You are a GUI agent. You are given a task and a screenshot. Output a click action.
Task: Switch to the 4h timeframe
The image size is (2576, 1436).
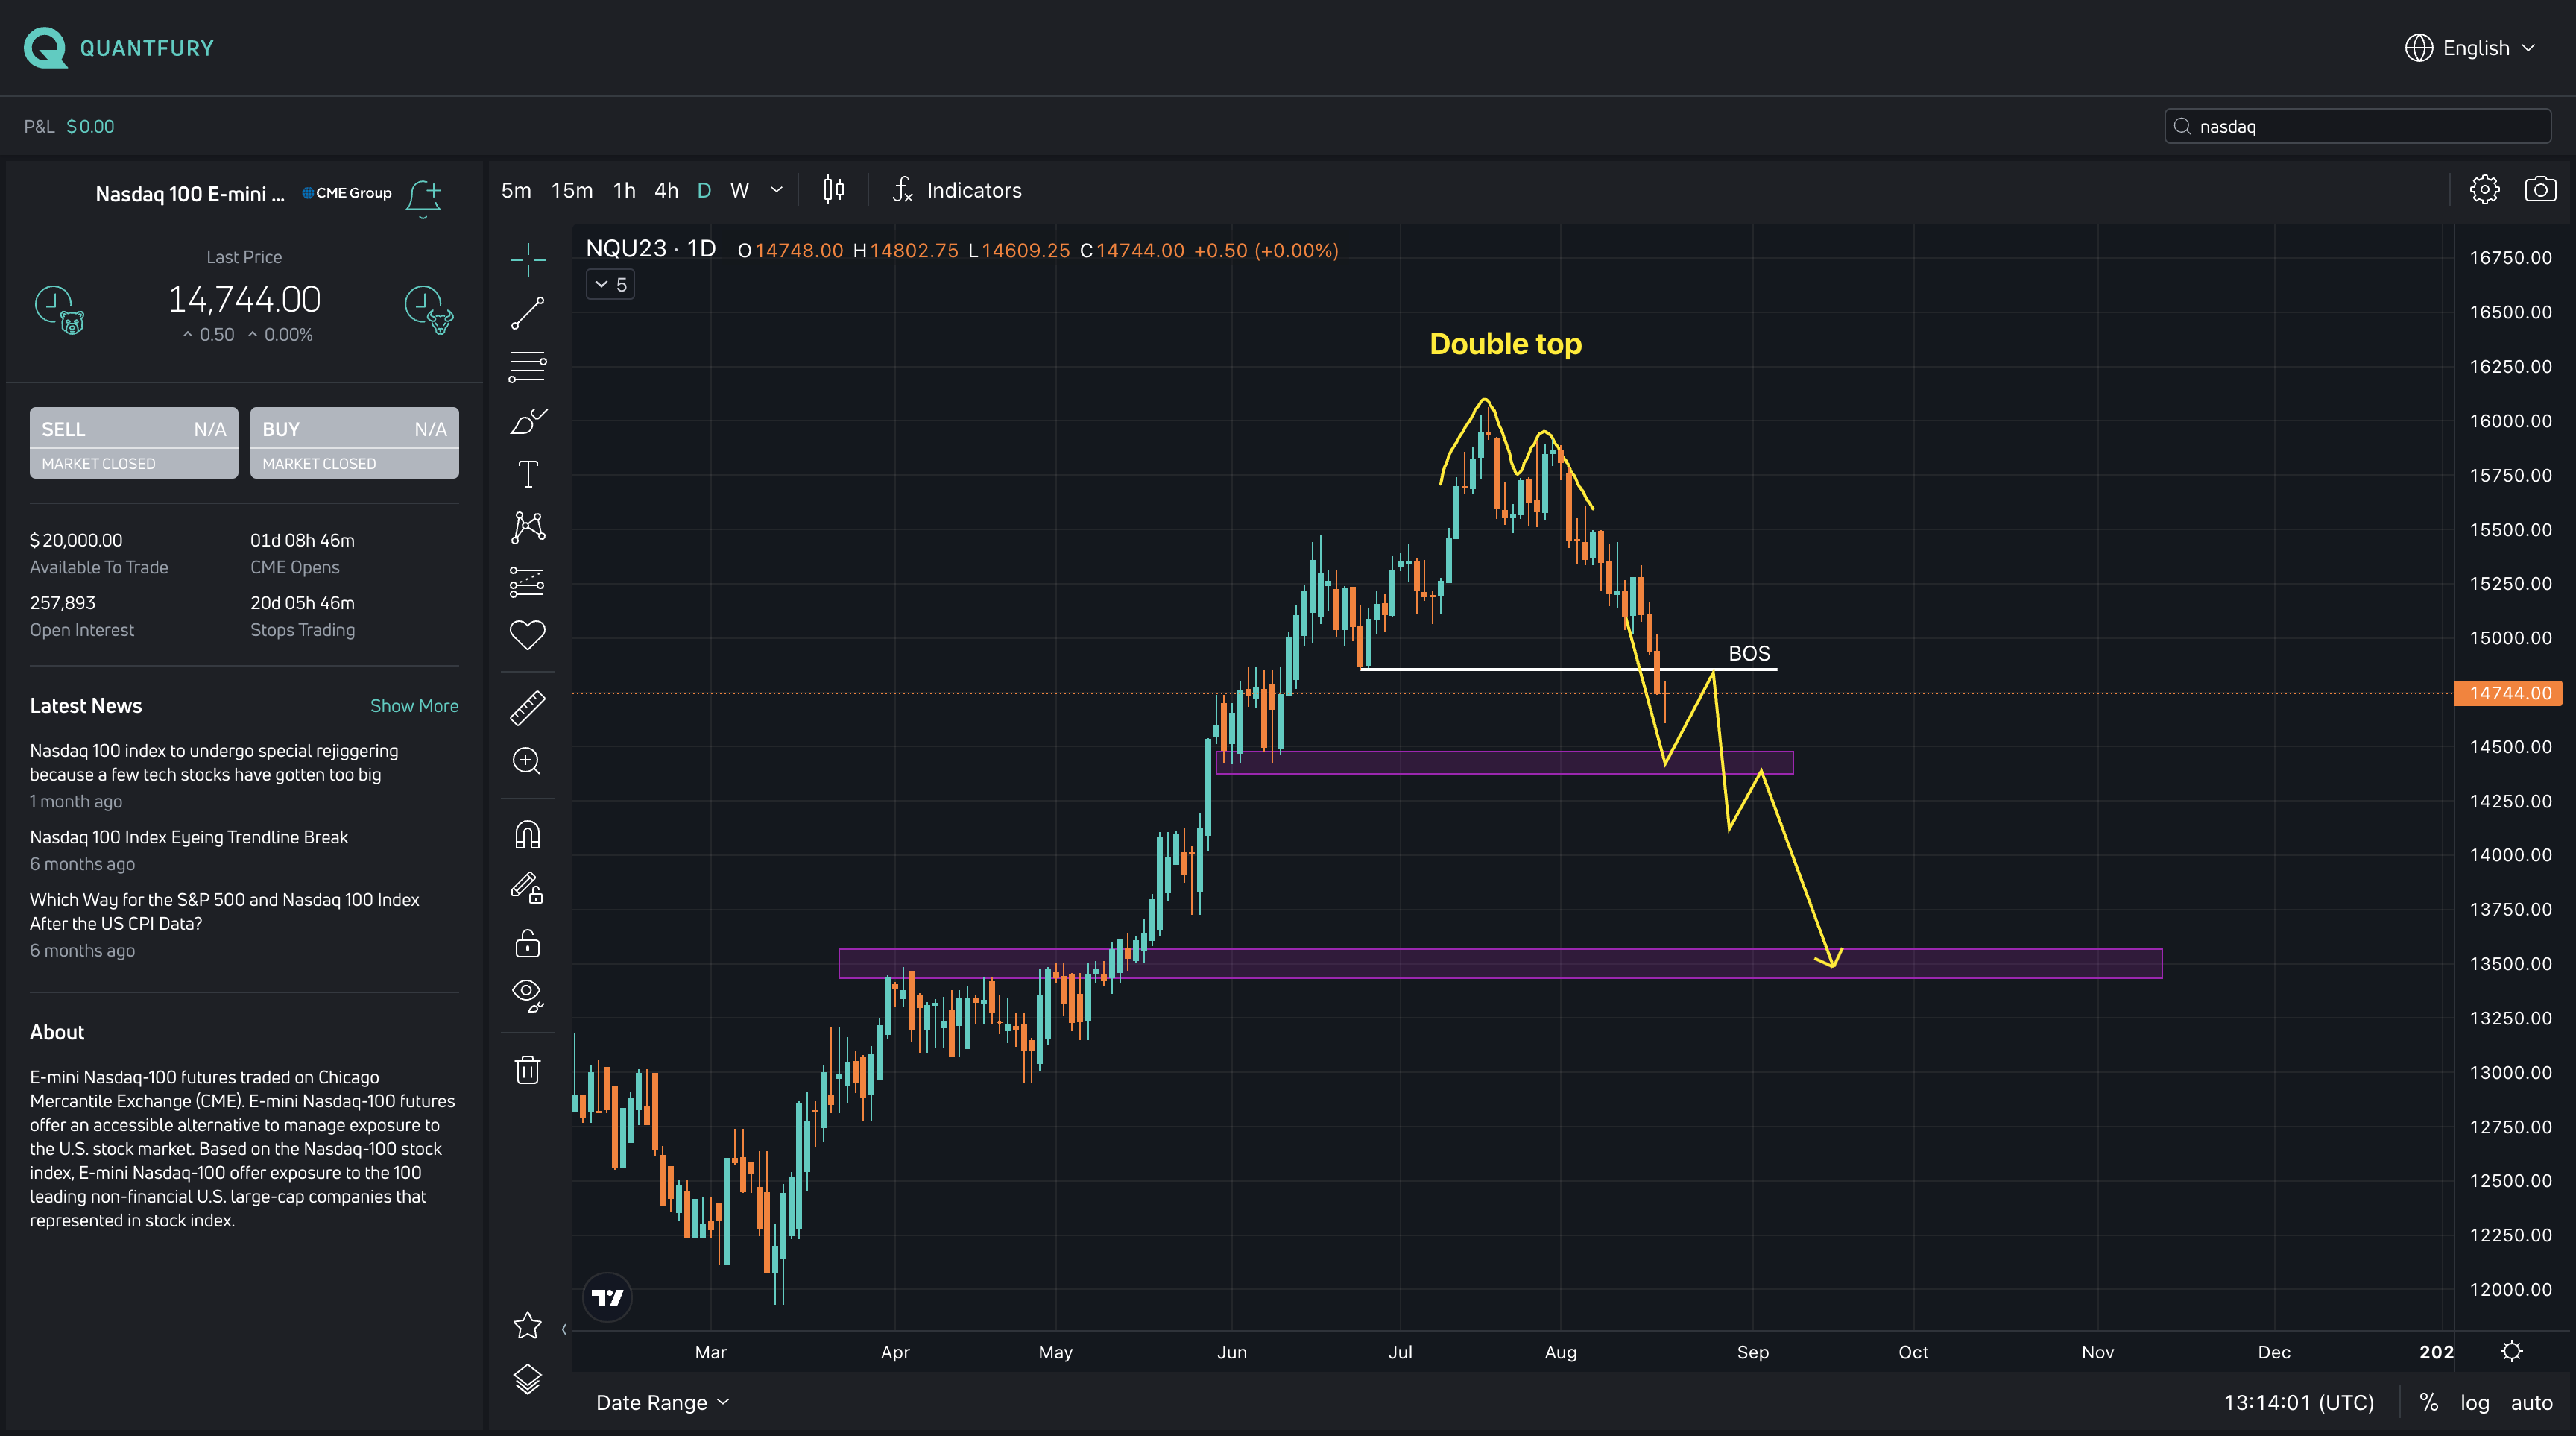click(666, 190)
